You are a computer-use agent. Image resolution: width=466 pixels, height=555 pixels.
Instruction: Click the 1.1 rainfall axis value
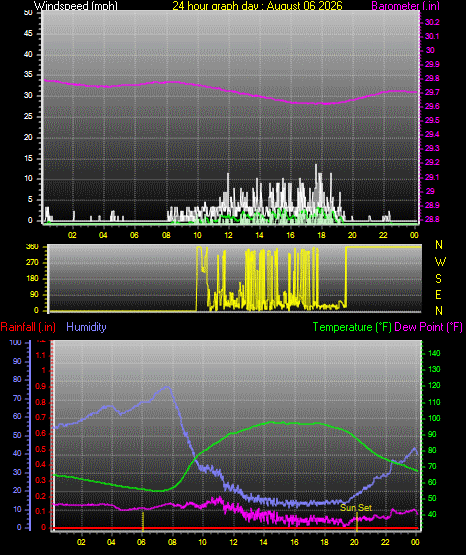41,355
